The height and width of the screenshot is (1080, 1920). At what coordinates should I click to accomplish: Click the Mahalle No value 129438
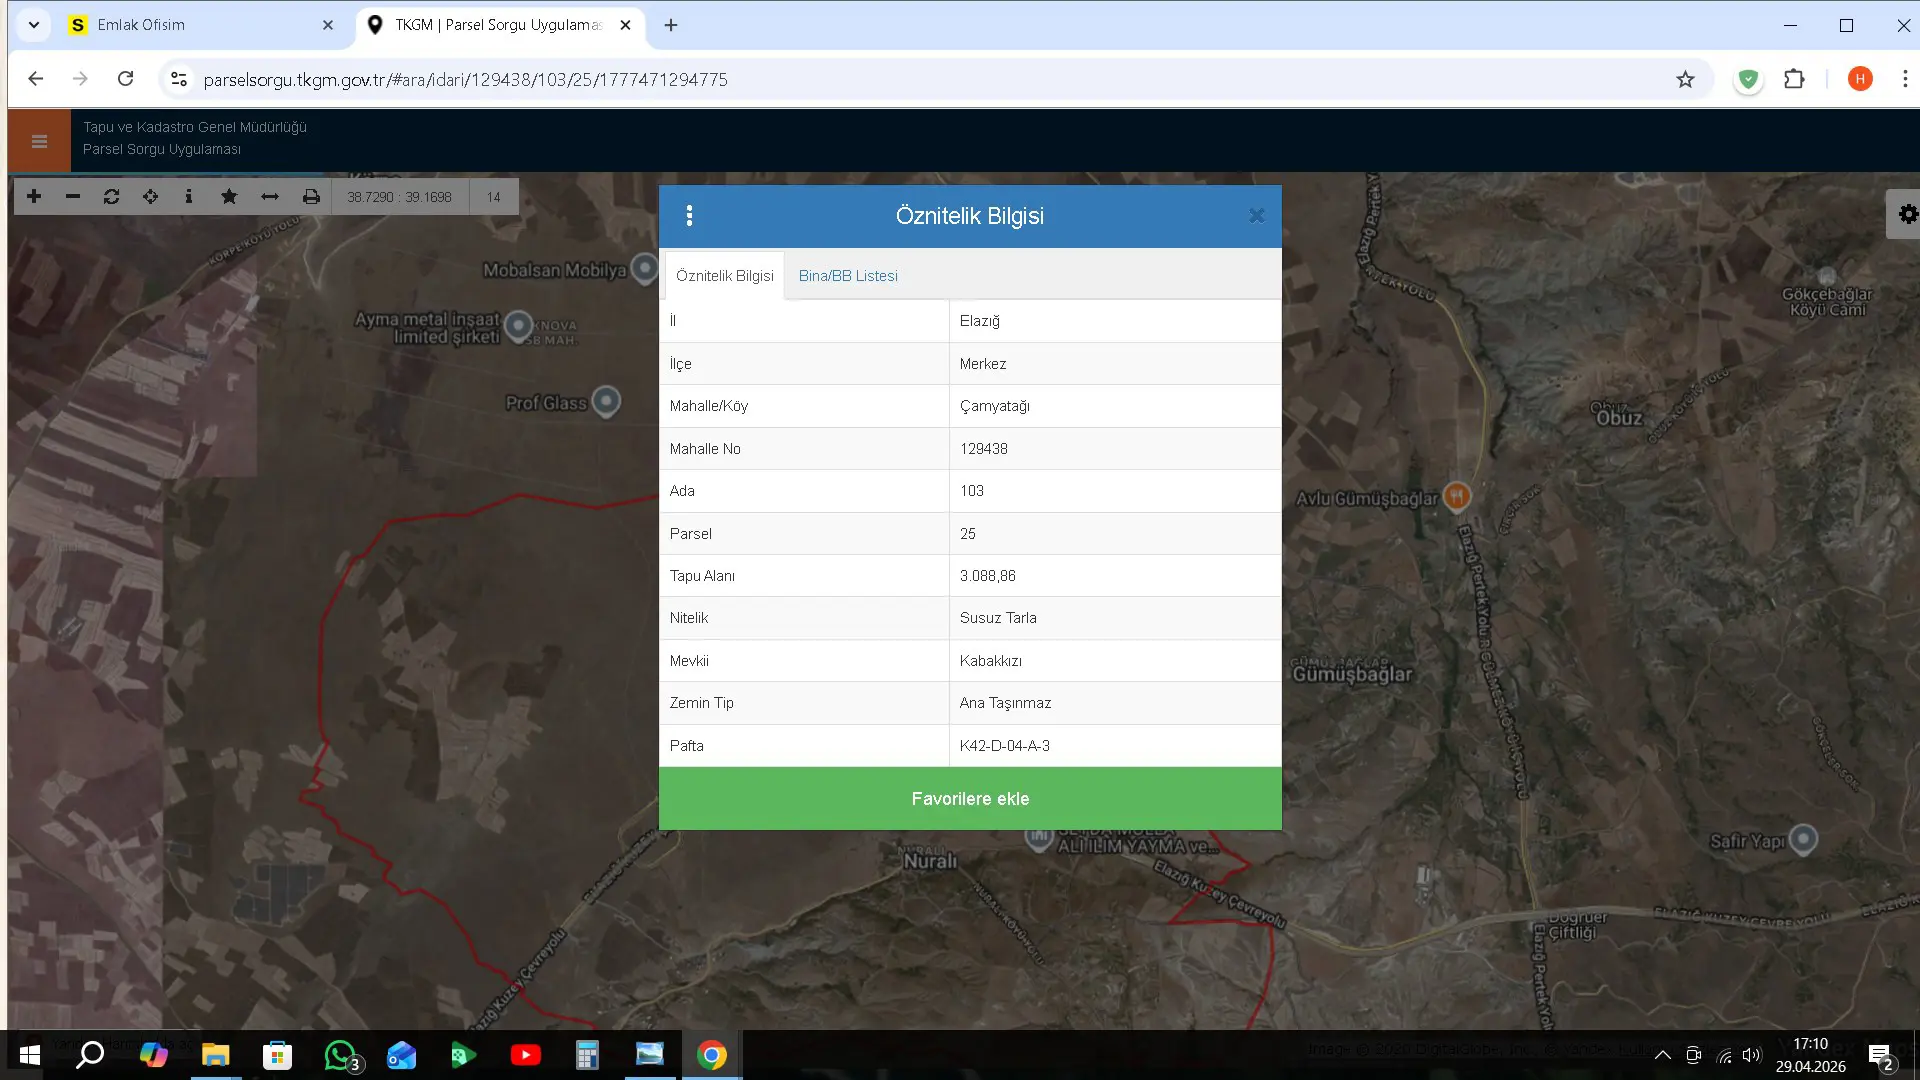pos(983,449)
